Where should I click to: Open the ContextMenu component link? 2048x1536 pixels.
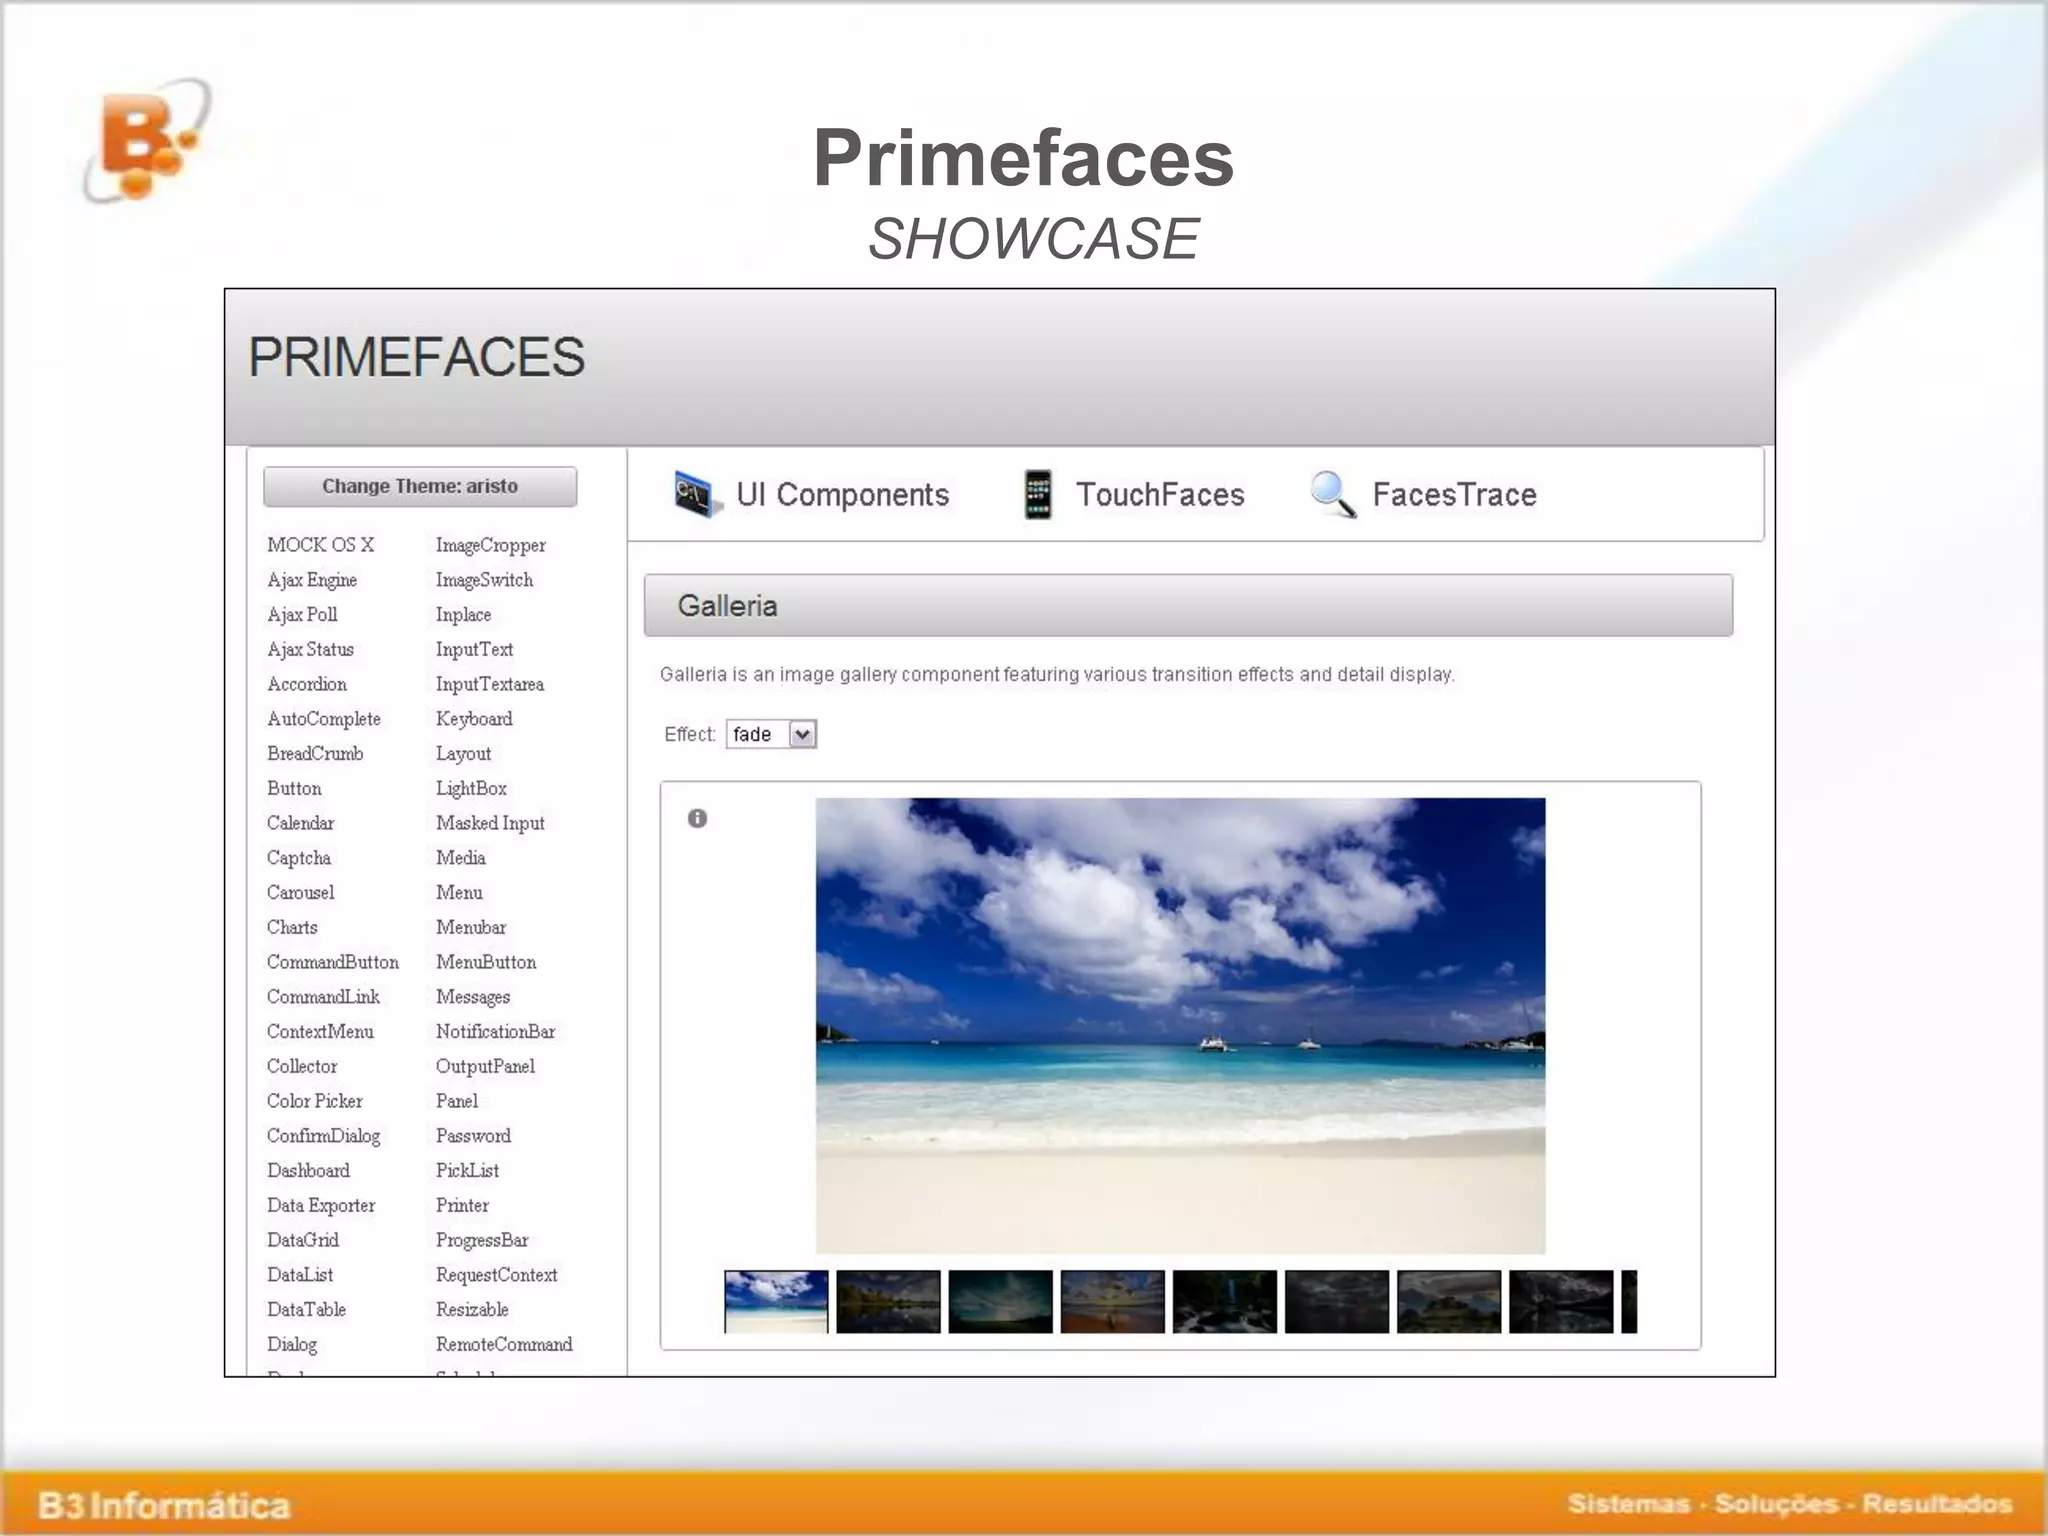click(x=320, y=1031)
